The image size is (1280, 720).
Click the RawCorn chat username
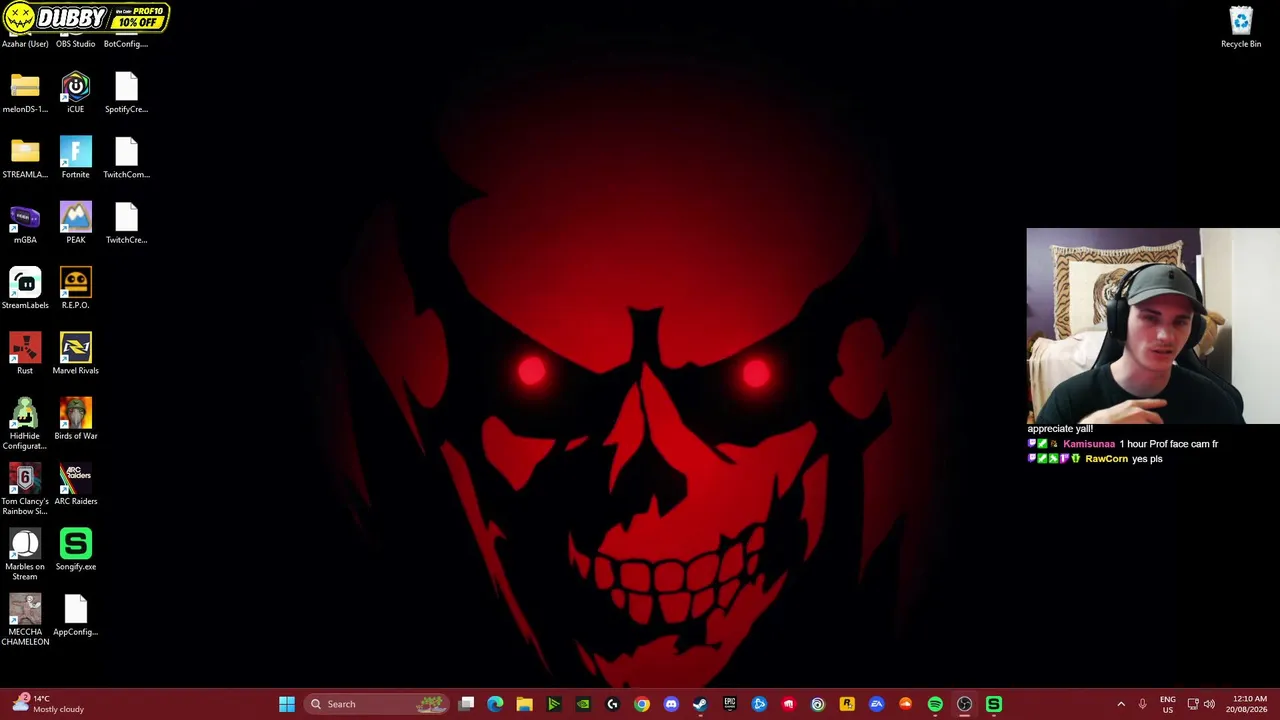(1106, 459)
